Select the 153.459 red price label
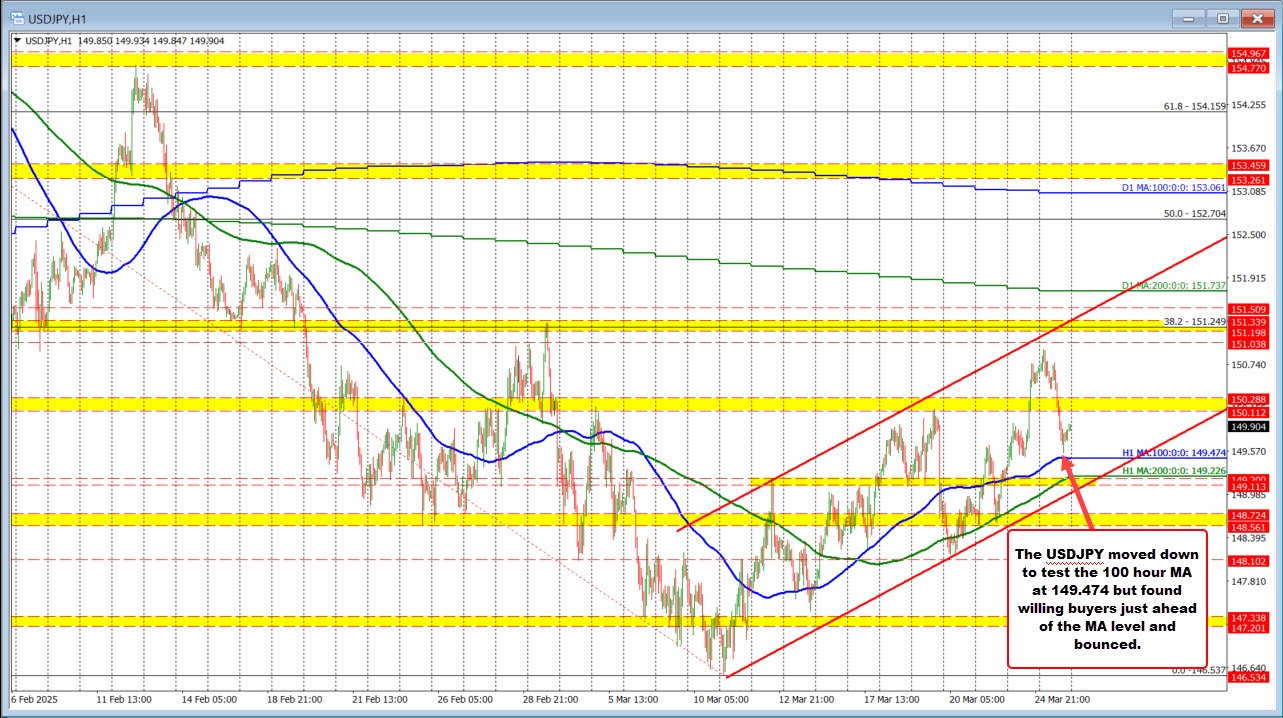 (x=1249, y=165)
